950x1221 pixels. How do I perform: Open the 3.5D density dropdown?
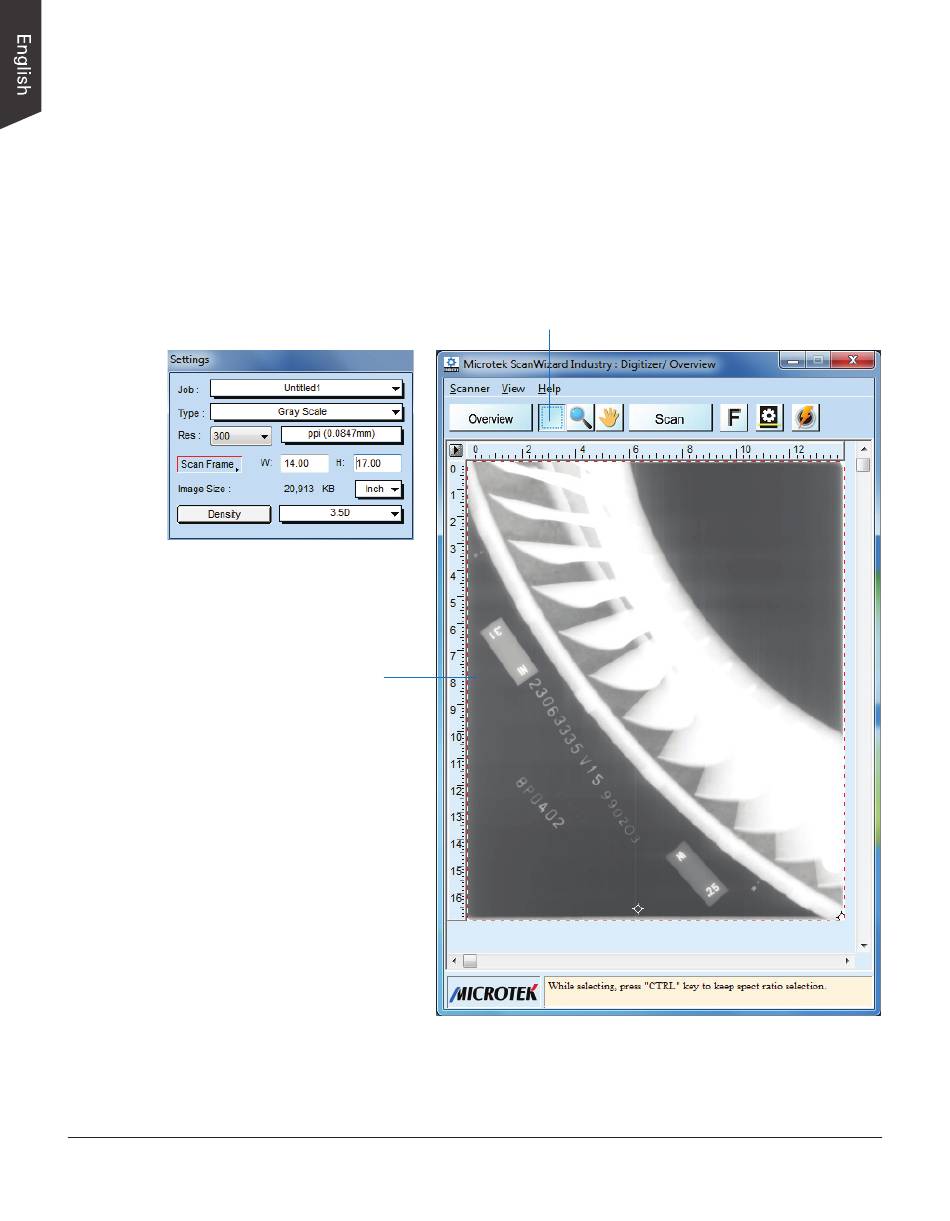[340, 514]
